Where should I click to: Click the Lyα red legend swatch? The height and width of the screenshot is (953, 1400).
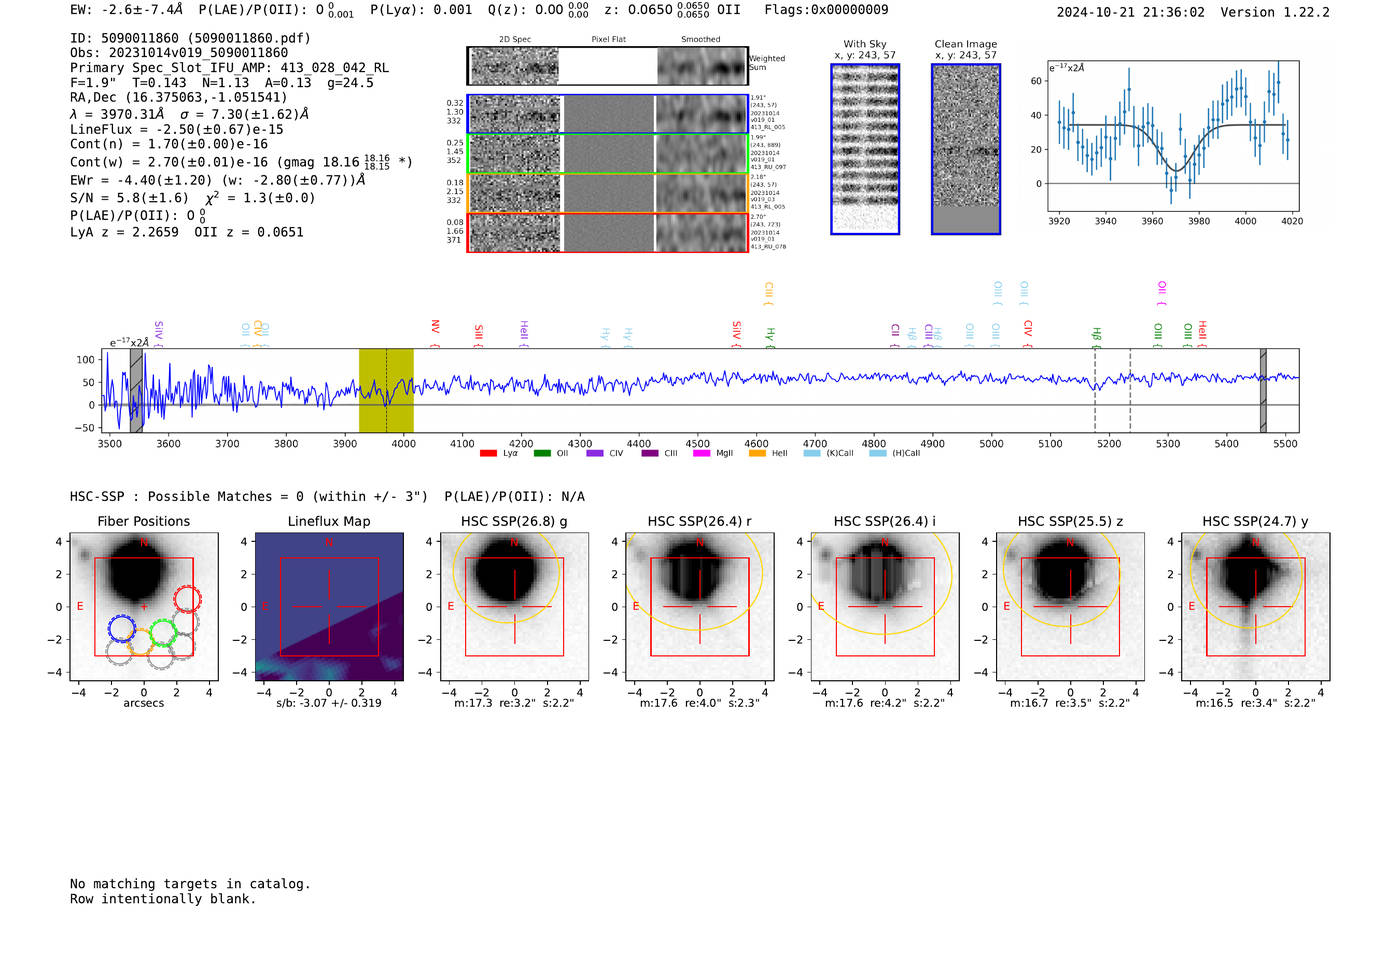(x=488, y=453)
